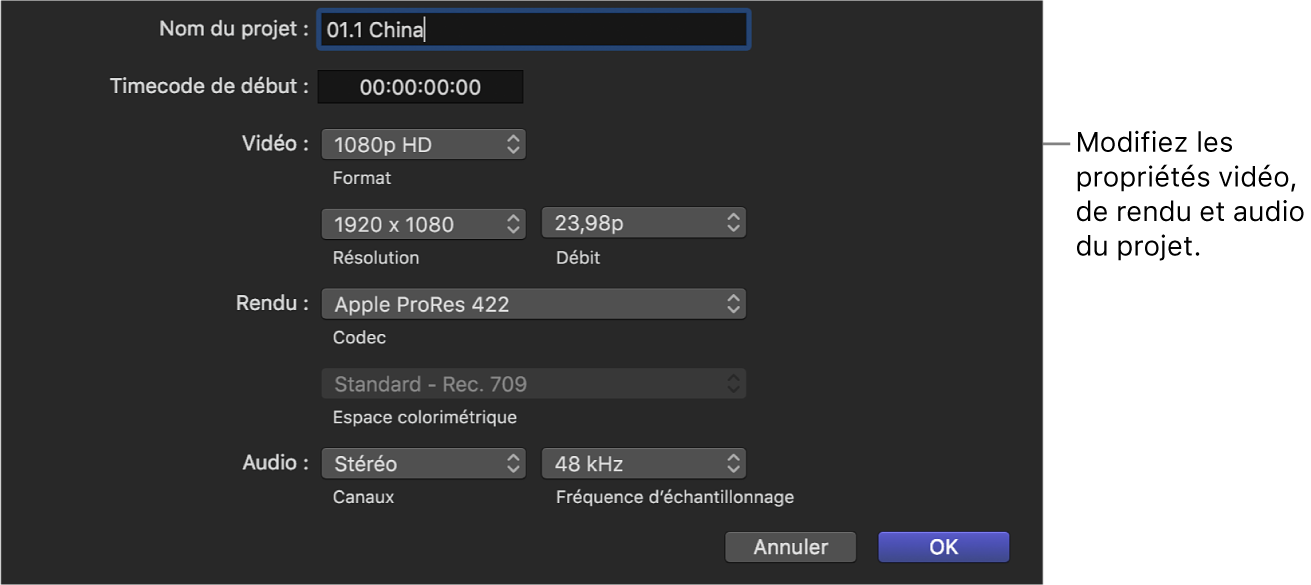This screenshot has width=1311, height=585.
Task: Click the chevron arrows beside Stéréo
Action: coord(513,464)
